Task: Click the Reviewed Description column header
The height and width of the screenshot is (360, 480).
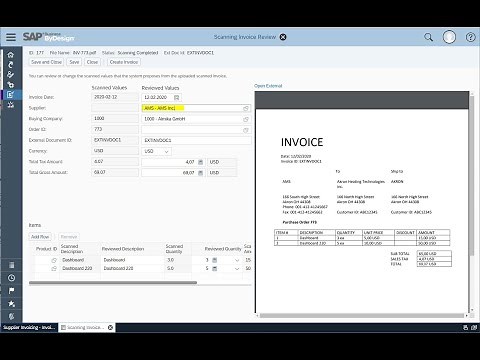Action: coord(123,249)
